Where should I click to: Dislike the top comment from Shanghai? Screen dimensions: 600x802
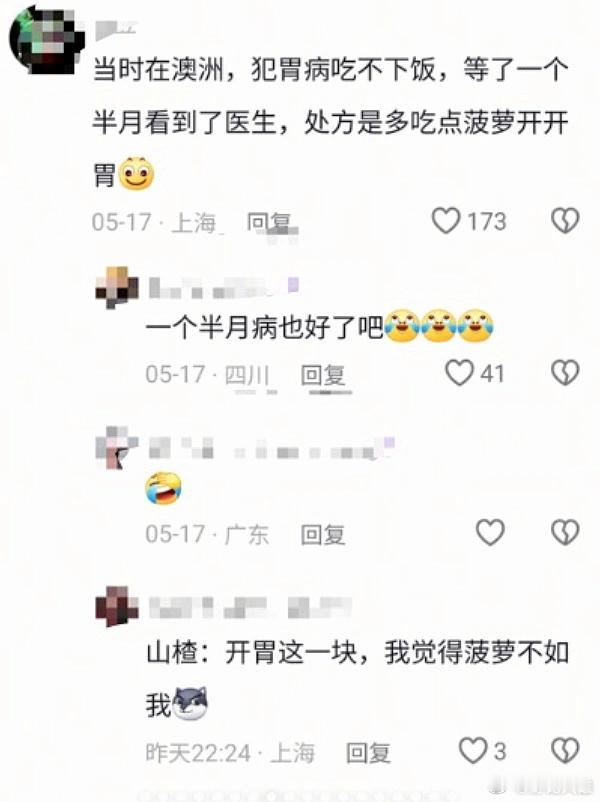pyautogui.click(x=565, y=221)
